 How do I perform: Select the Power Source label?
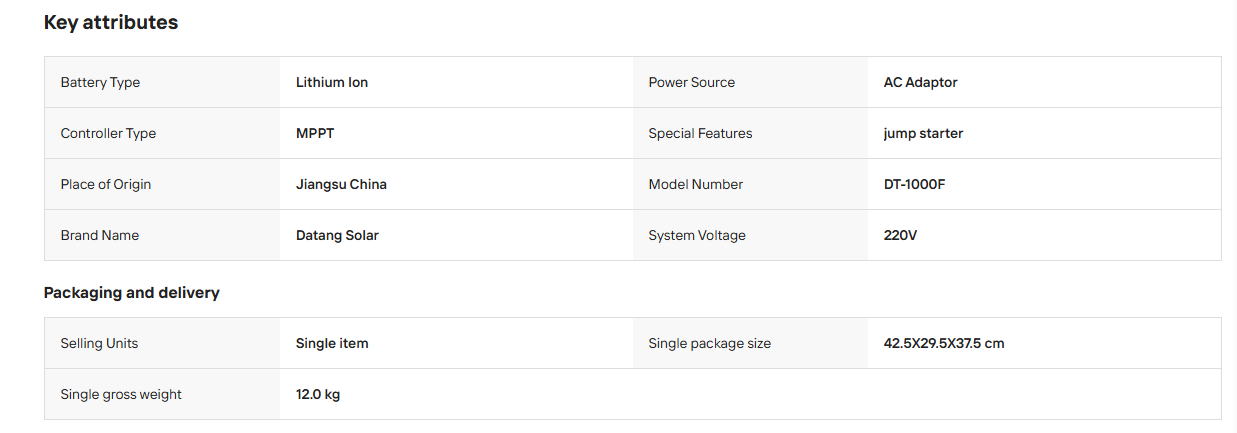pos(691,82)
